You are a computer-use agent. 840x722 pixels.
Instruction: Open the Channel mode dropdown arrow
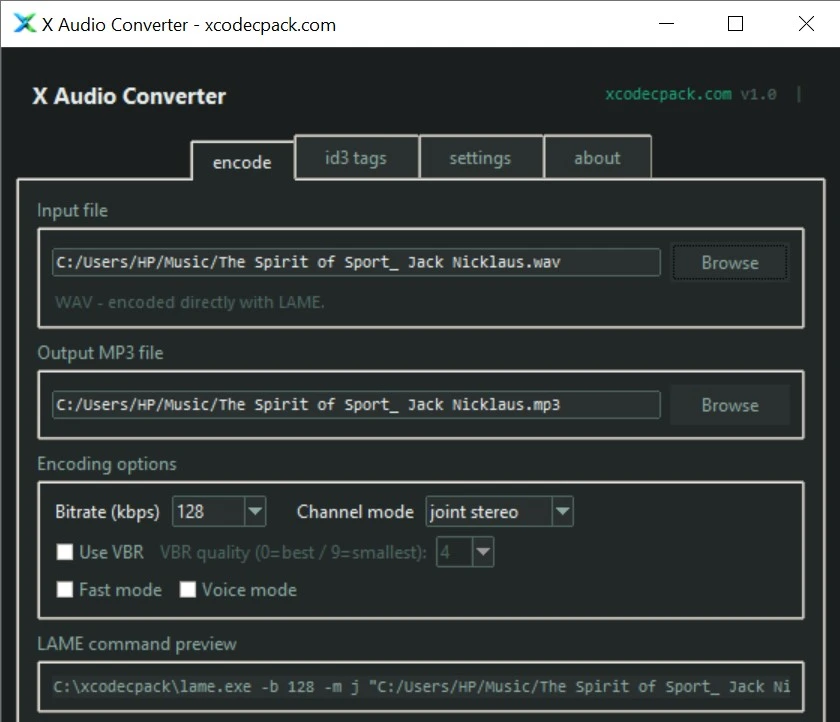(562, 512)
